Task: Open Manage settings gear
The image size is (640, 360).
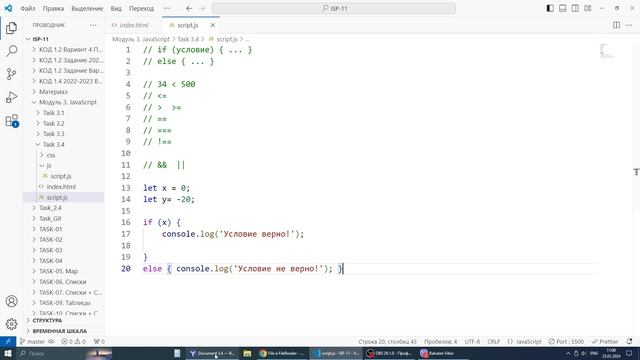Action: [11, 324]
